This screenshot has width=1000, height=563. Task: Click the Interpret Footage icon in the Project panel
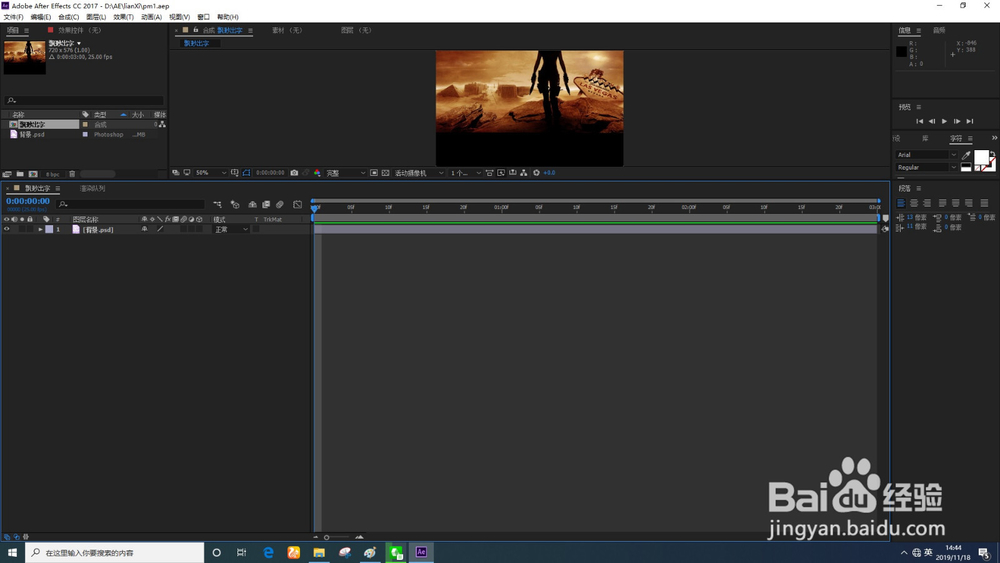(7, 173)
